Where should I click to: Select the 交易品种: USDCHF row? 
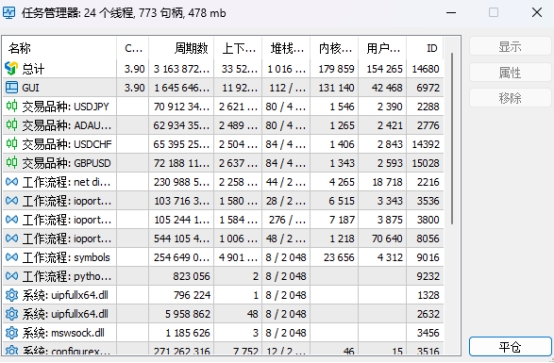click(x=223, y=144)
